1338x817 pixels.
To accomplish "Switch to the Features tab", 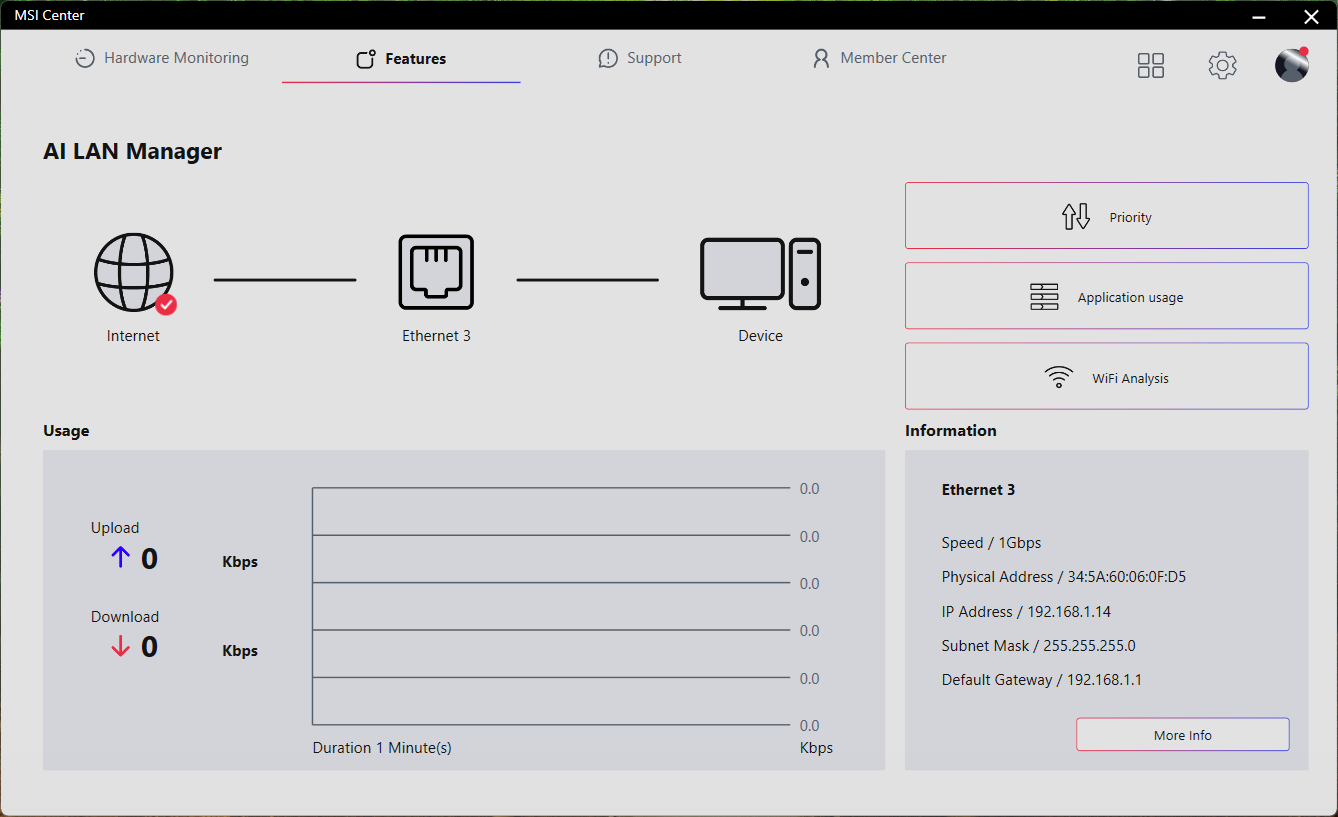I will coord(401,59).
